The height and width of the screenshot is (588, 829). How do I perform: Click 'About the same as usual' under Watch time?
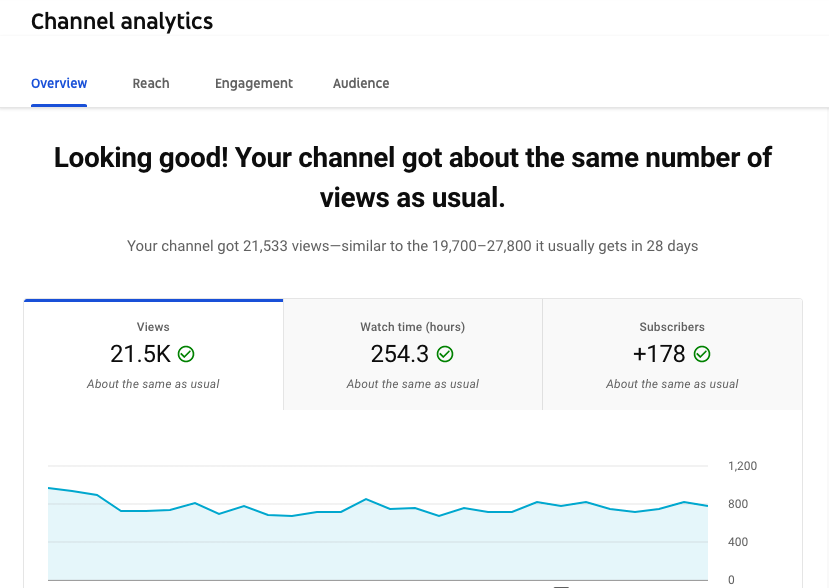pos(413,384)
